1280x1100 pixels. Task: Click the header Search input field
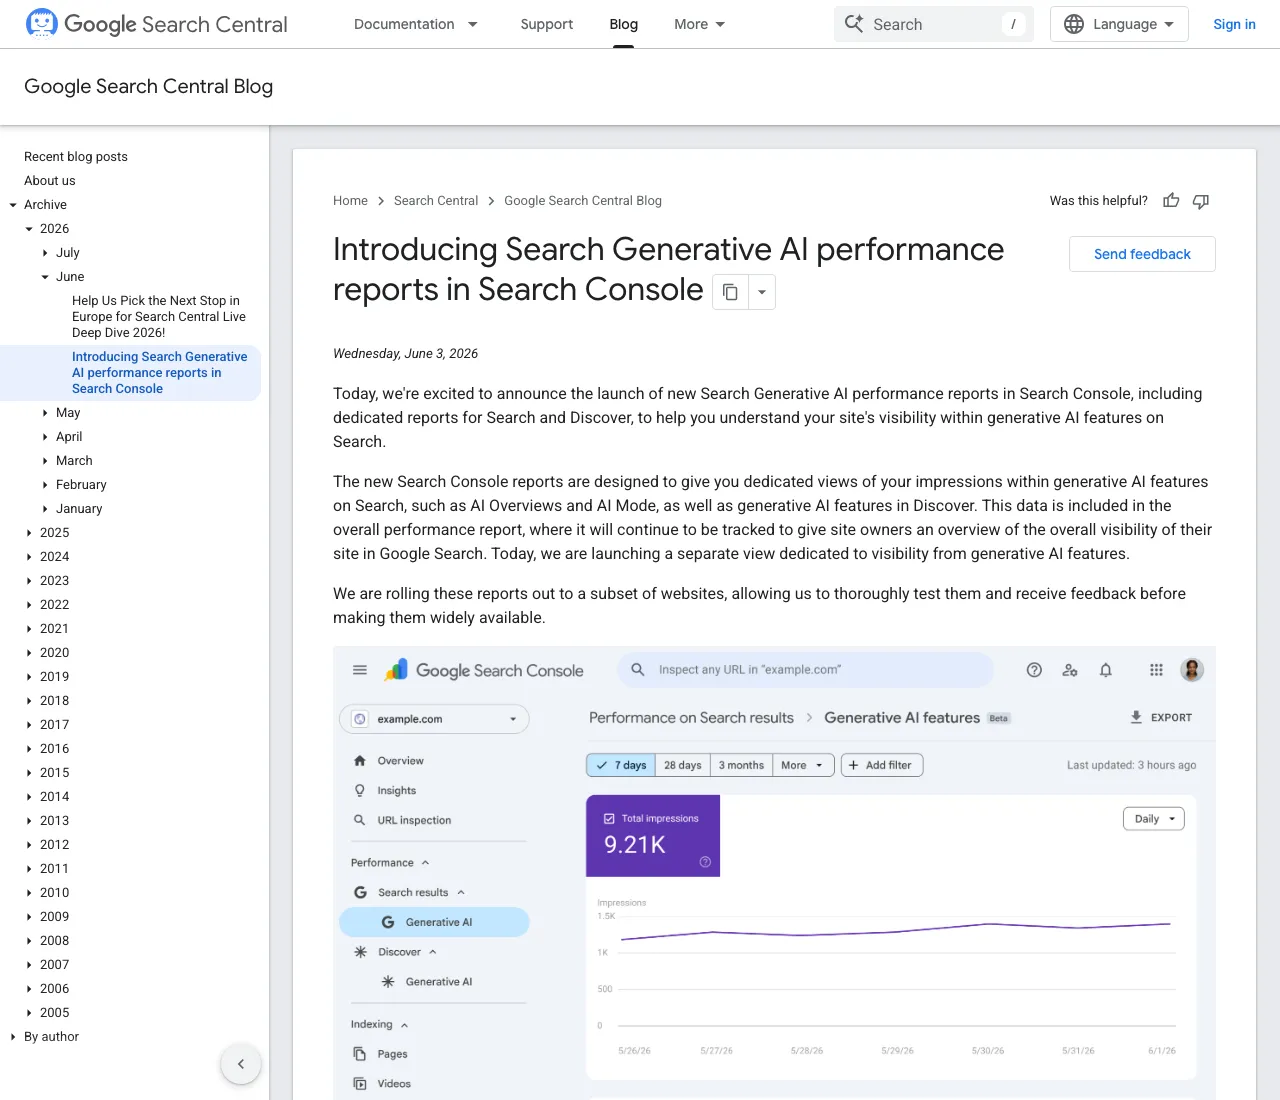click(x=934, y=24)
